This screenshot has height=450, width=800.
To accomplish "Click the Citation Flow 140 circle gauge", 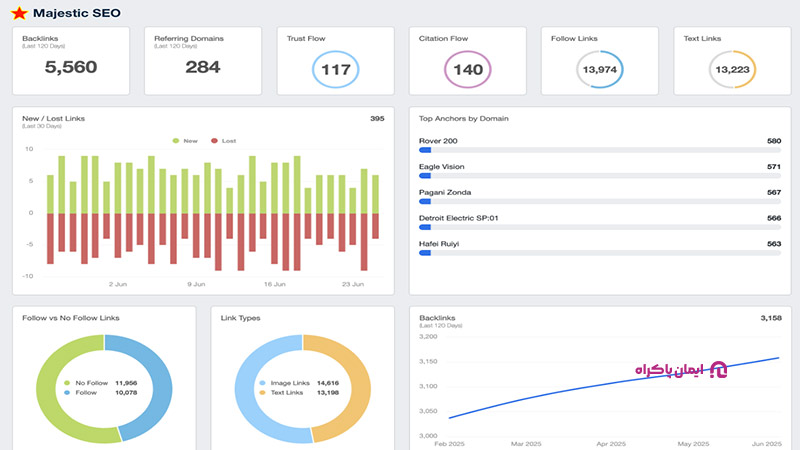I will 468,69.
